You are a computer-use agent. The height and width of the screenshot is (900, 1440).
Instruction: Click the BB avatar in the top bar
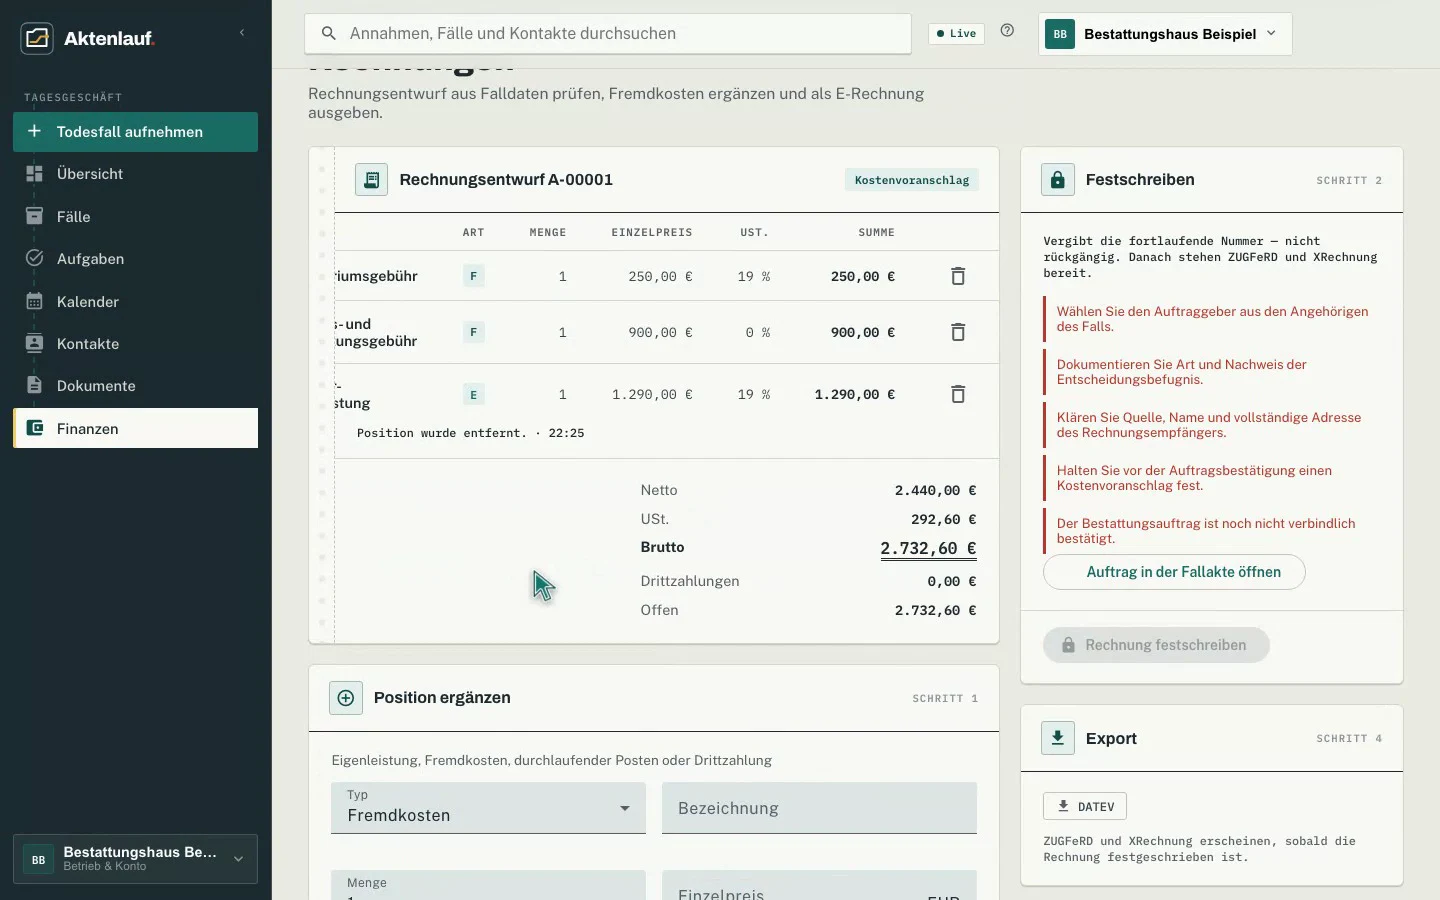[1060, 34]
